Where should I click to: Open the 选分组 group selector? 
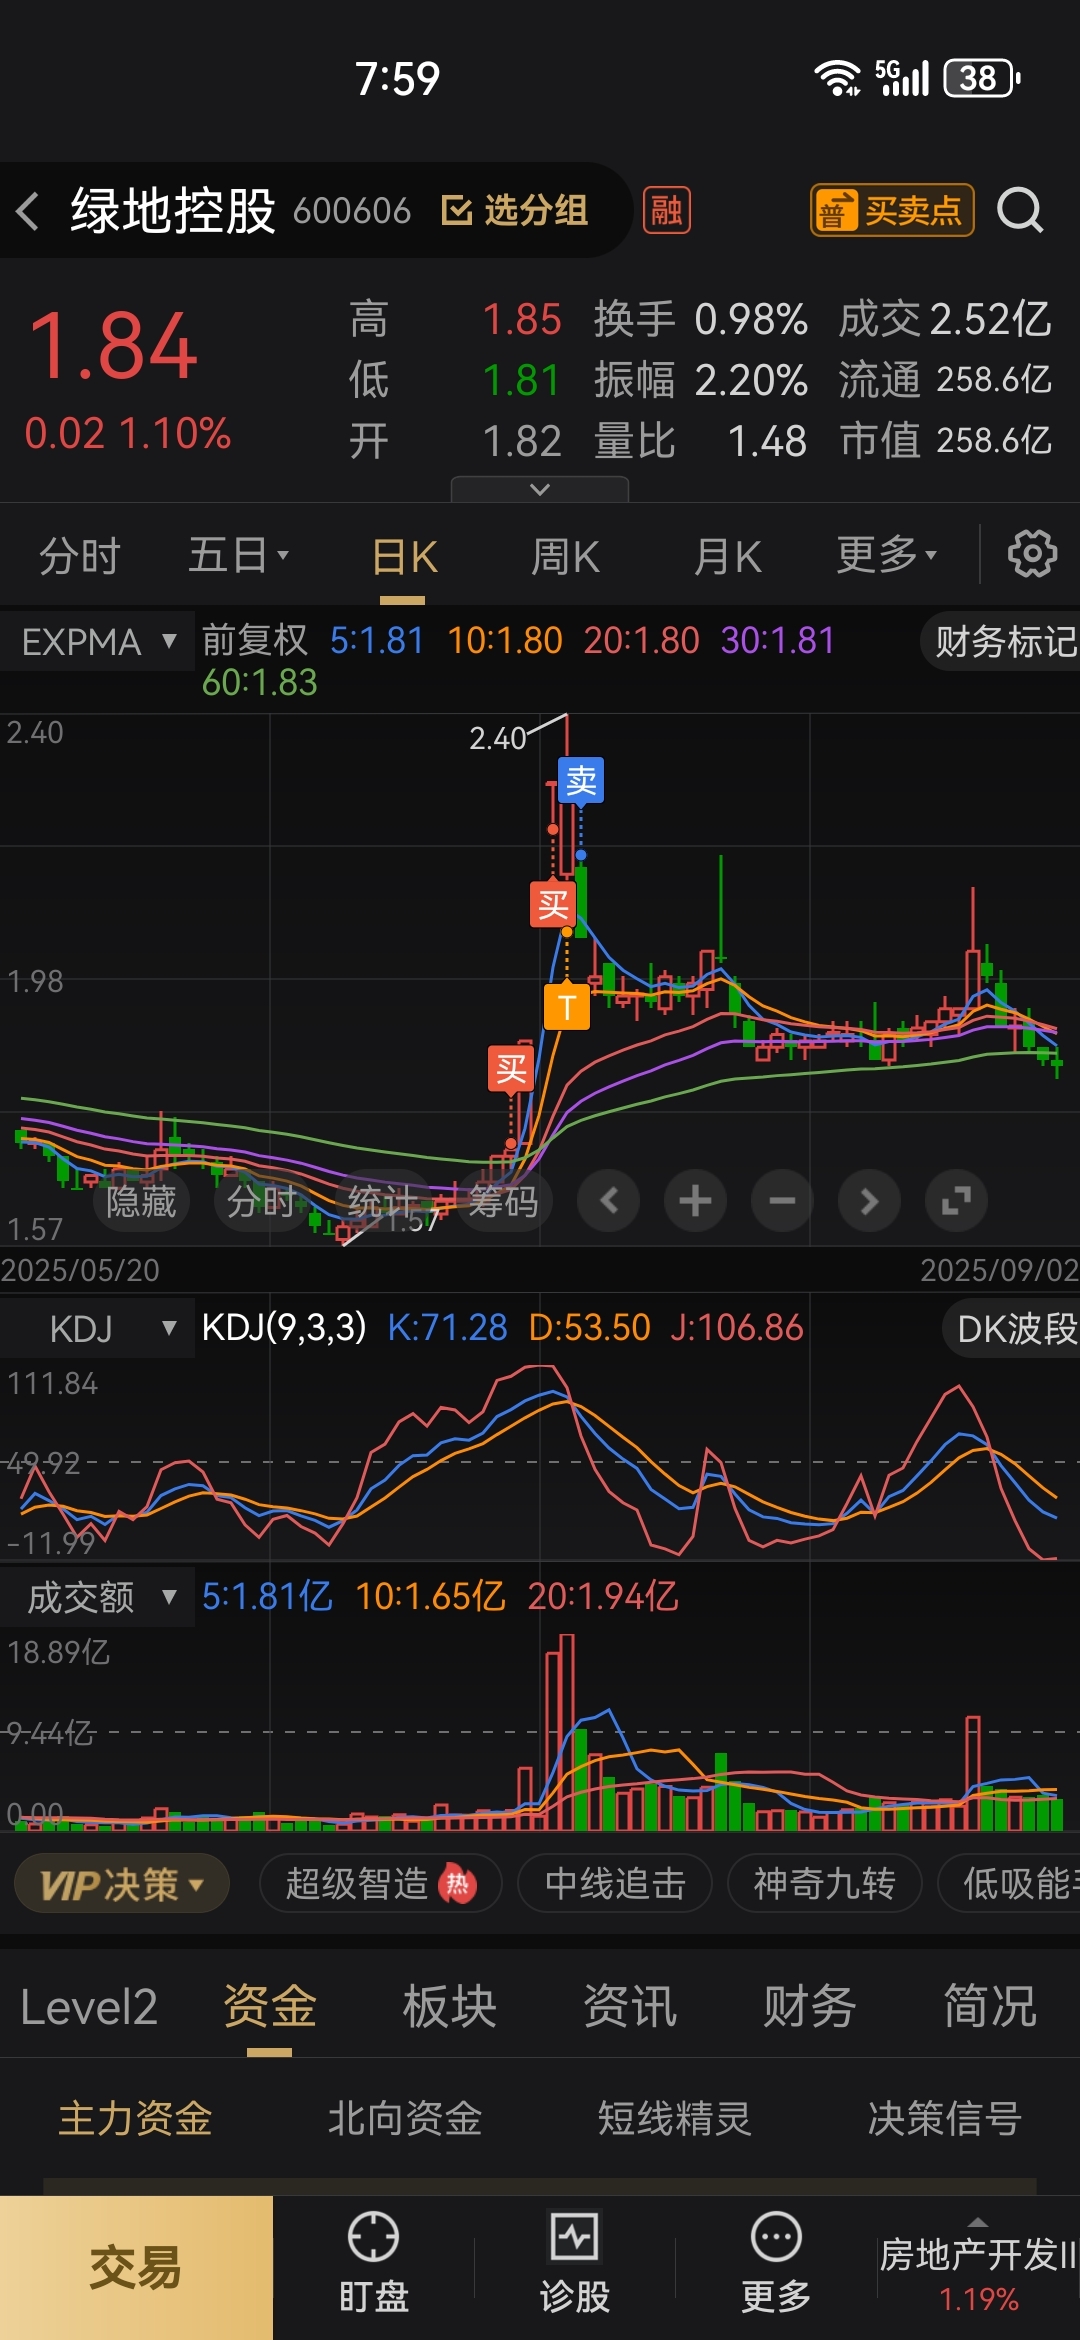(515, 211)
